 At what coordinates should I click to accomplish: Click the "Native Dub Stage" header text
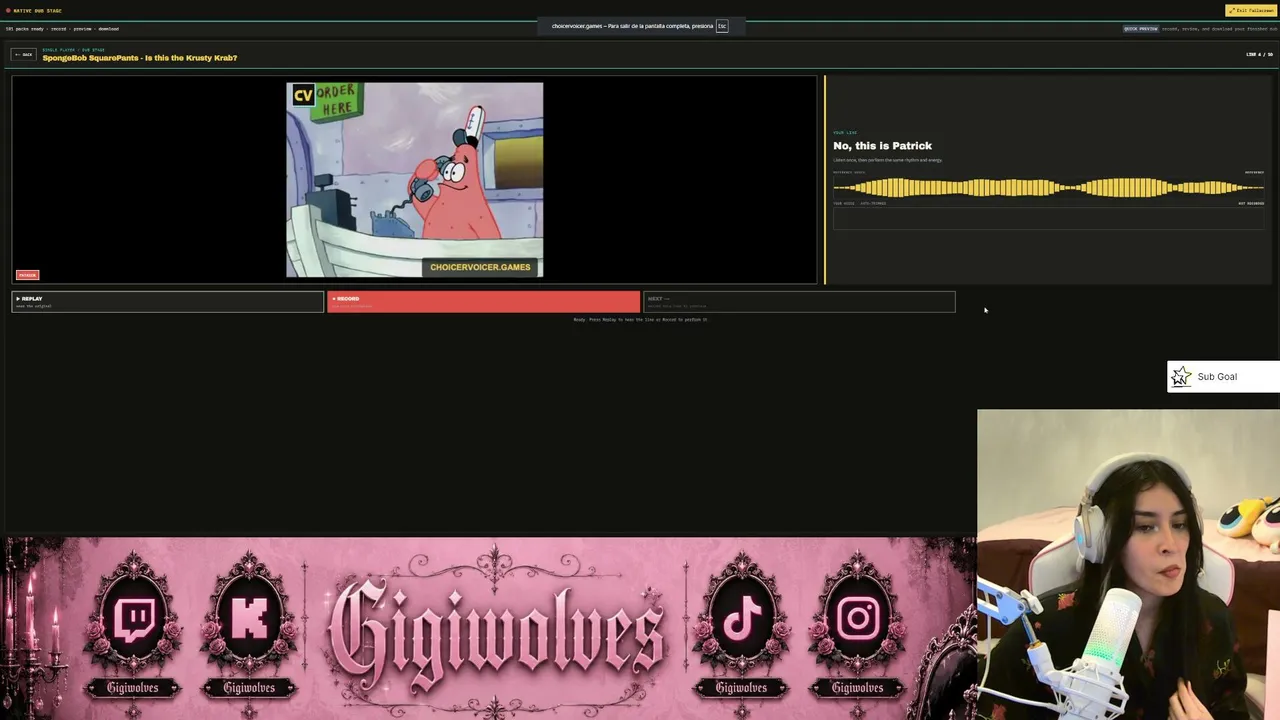point(37,11)
